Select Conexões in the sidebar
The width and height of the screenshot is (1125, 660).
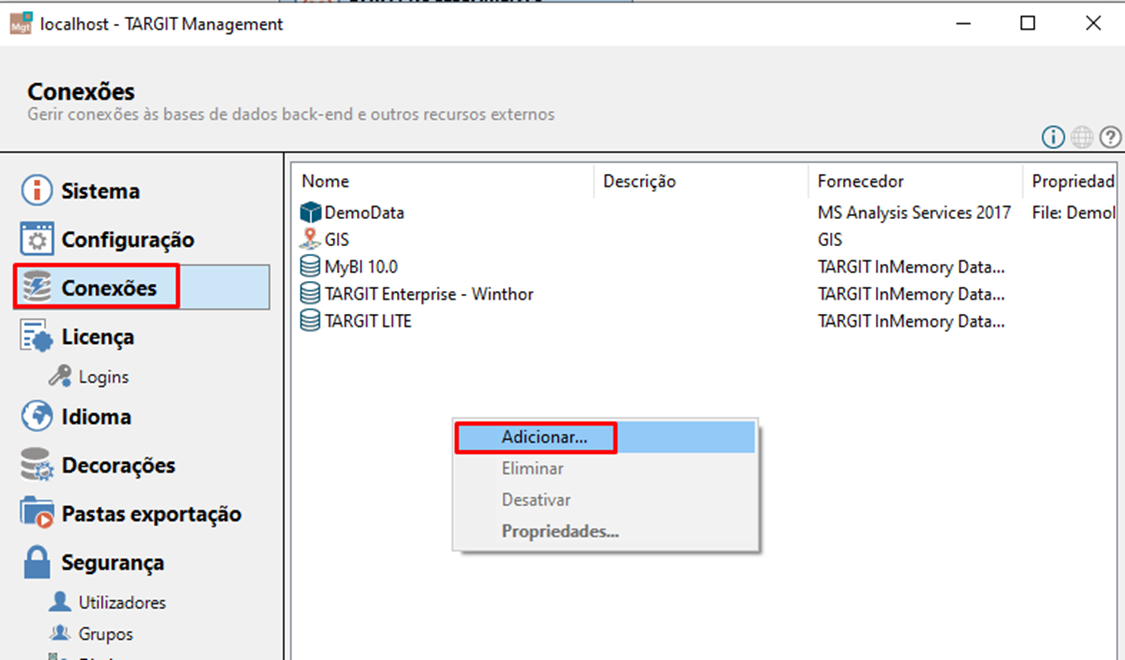point(109,288)
